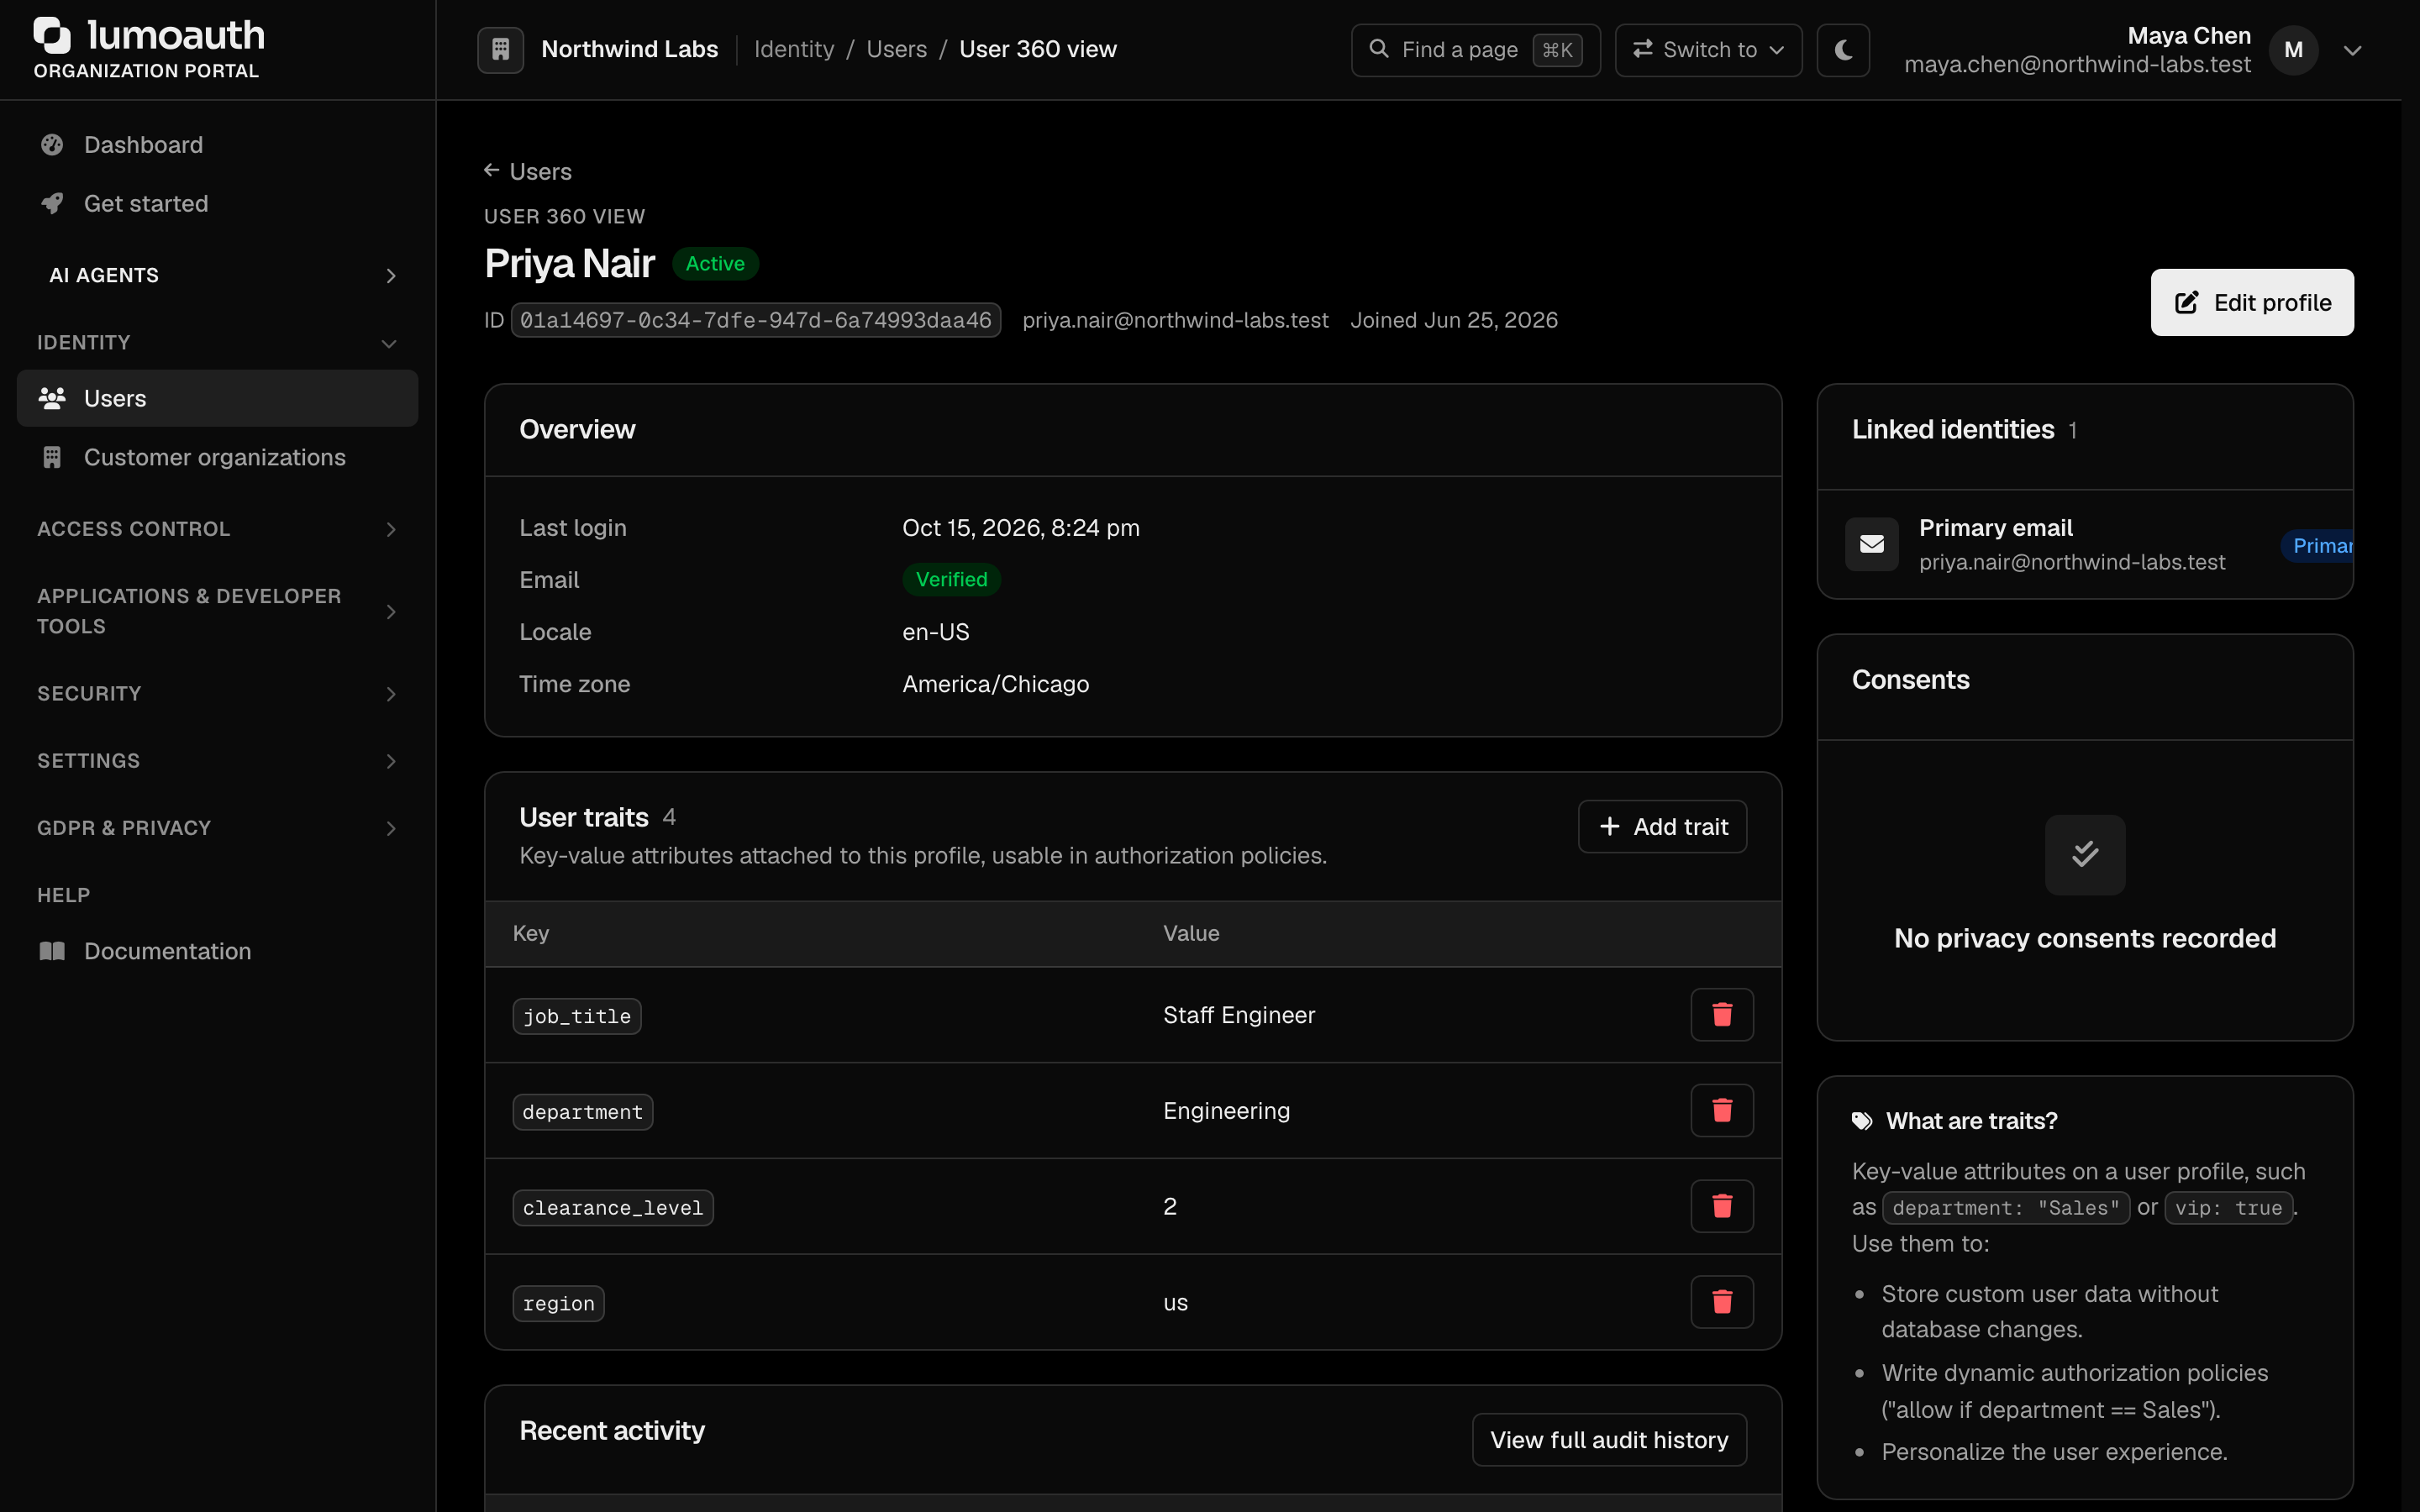Screen dimensions: 2420x1512
Task: Open Customer organizations in sidebar
Action: [218, 457]
